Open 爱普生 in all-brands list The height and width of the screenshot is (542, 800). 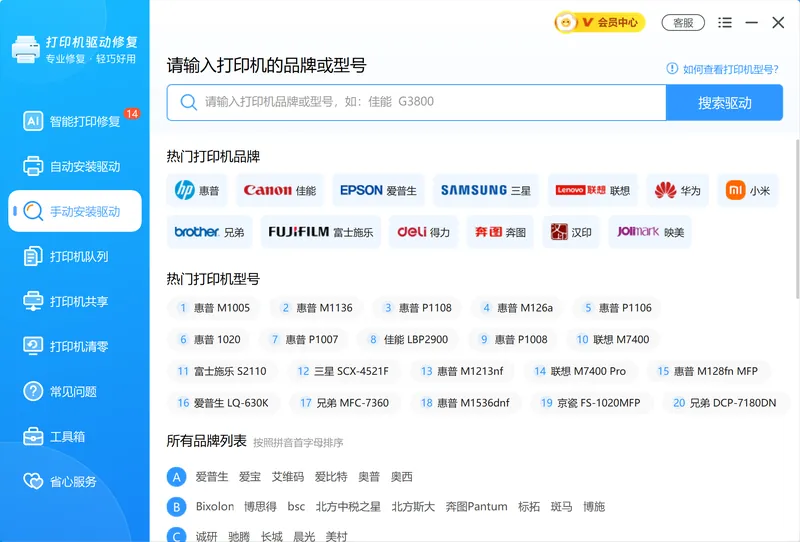pyautogui.click(x=212, y=477)
